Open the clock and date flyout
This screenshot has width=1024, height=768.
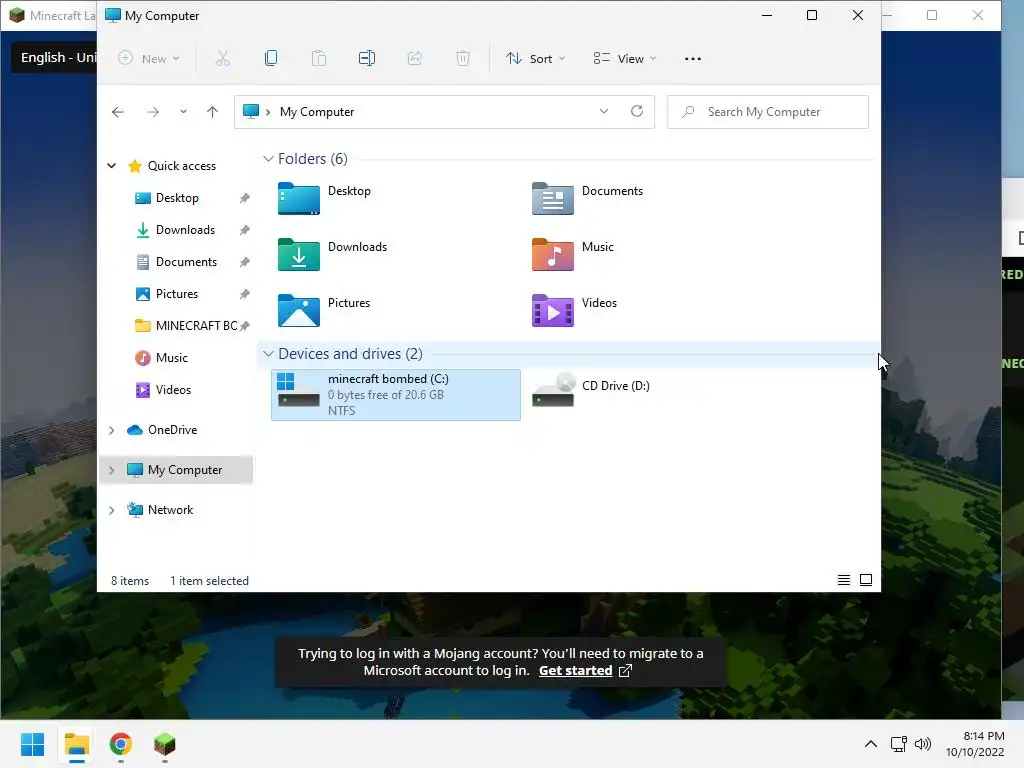tap(975, 744)
